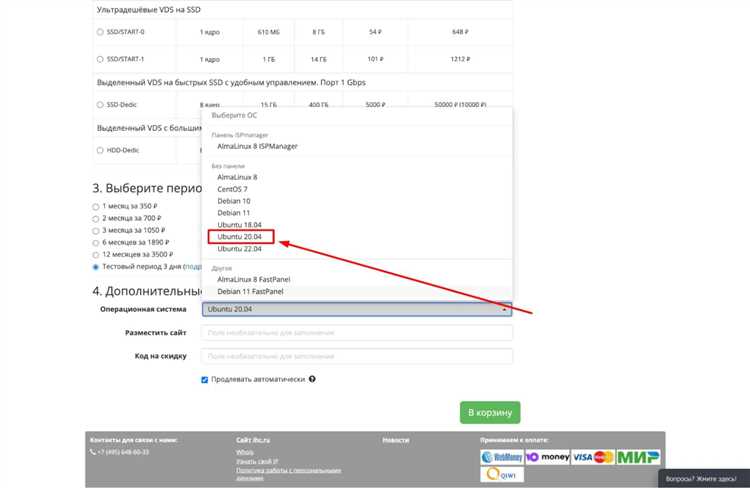Click the 1 ГБ memory cell
Viewport: 750px width, 488px height.
[x=269, y=59]
